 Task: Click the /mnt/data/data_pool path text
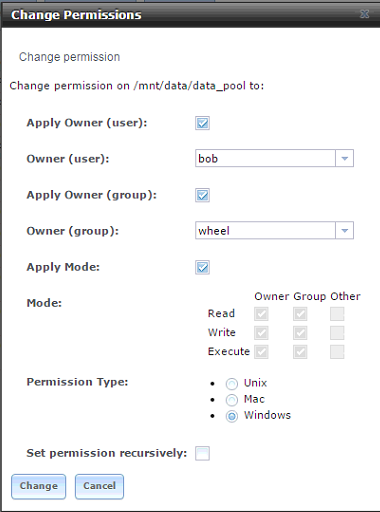pyautogui.click(x=190, y=86)
